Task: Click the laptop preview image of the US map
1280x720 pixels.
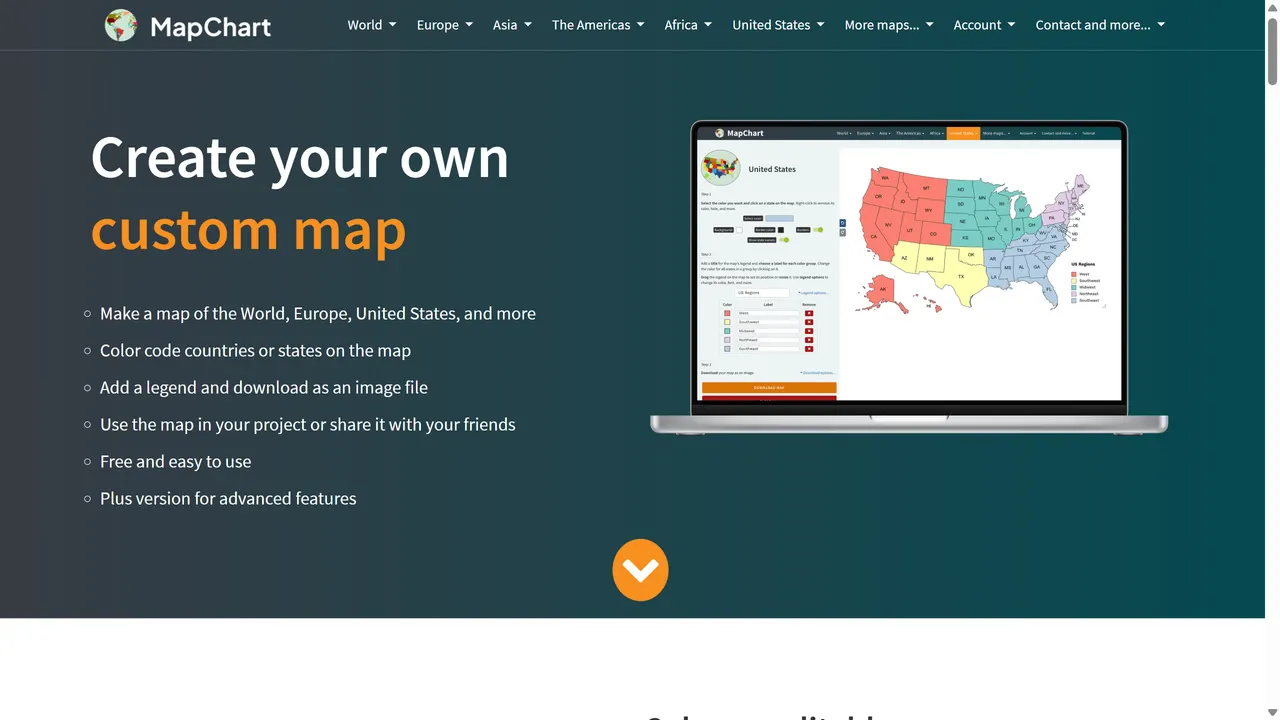Action: point(909,277)
